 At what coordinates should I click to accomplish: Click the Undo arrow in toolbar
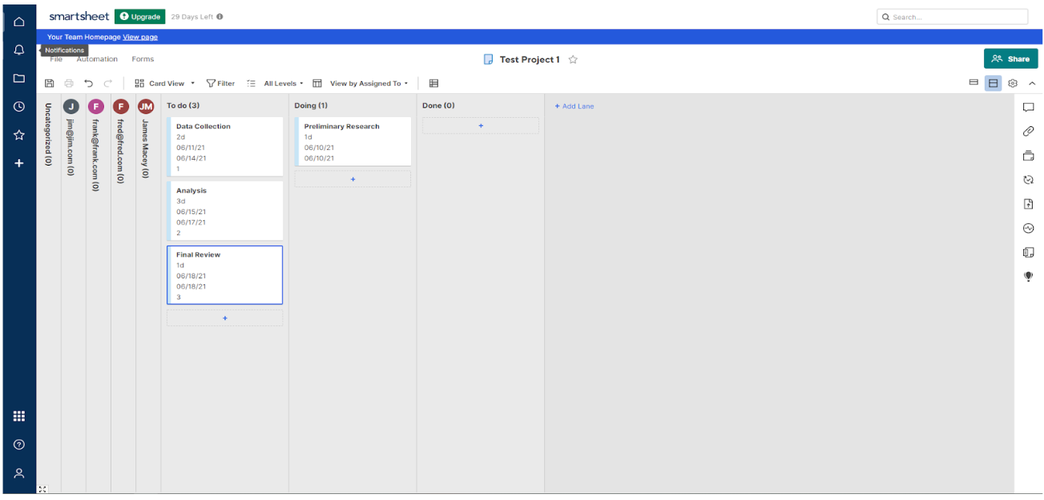[x=88, y=84]
